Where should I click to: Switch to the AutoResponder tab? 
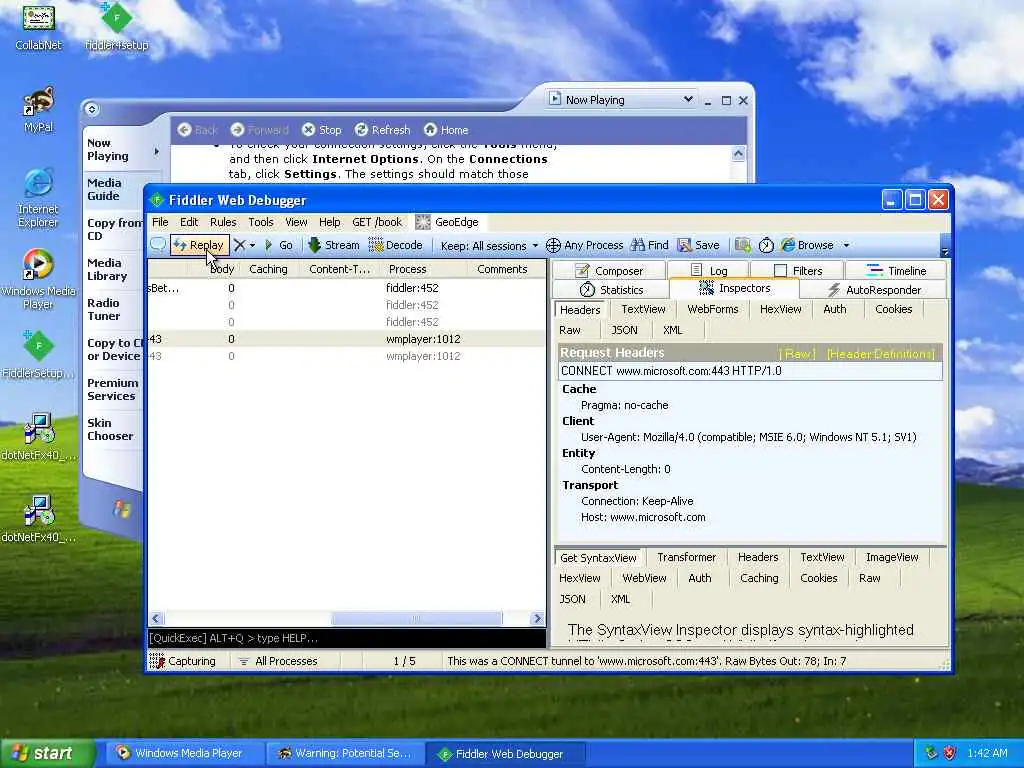(x=874, y=289)
